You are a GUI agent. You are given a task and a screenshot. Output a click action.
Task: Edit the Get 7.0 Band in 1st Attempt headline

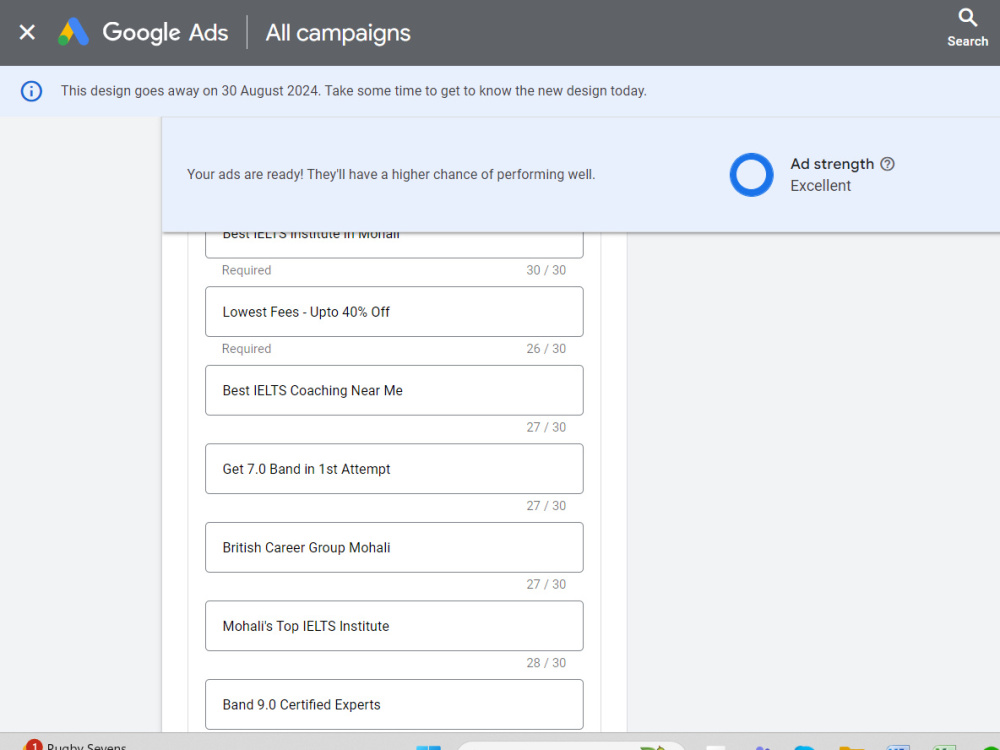pyautogui.click(x=394, y=469)
